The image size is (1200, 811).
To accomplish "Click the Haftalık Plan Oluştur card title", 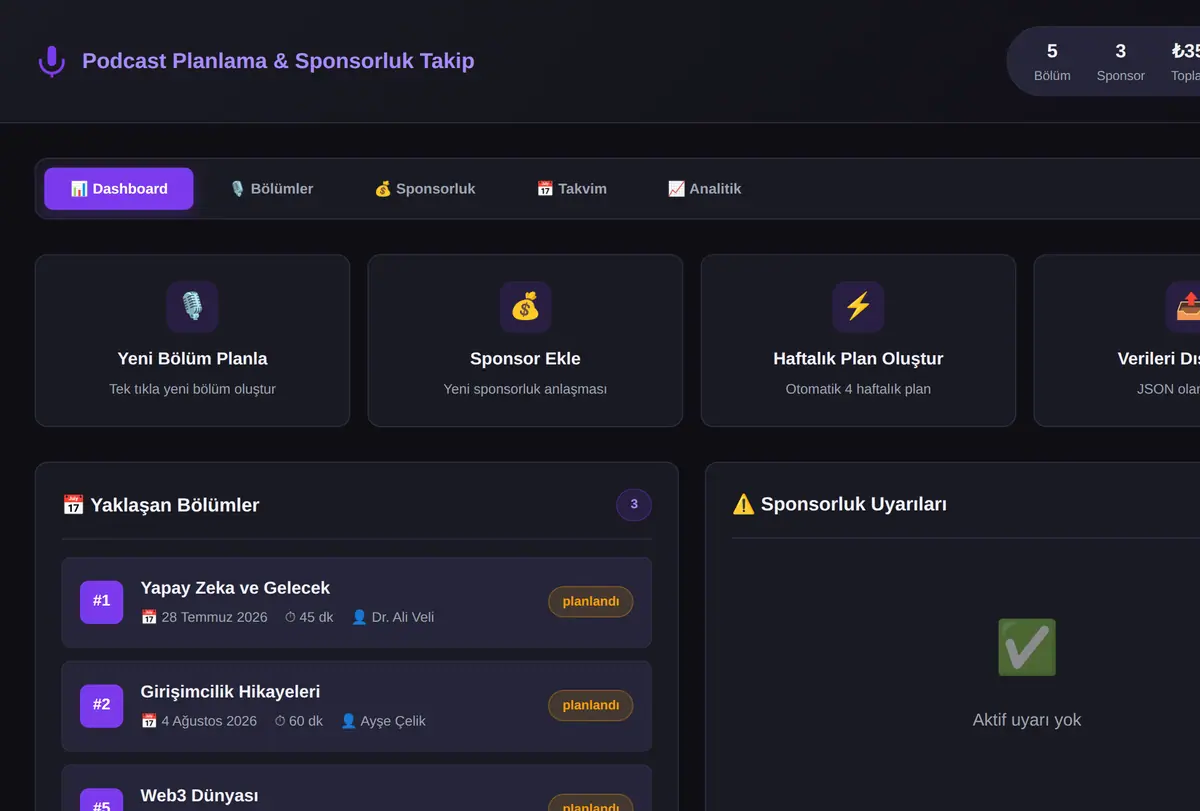I will (x=858, y=359).
